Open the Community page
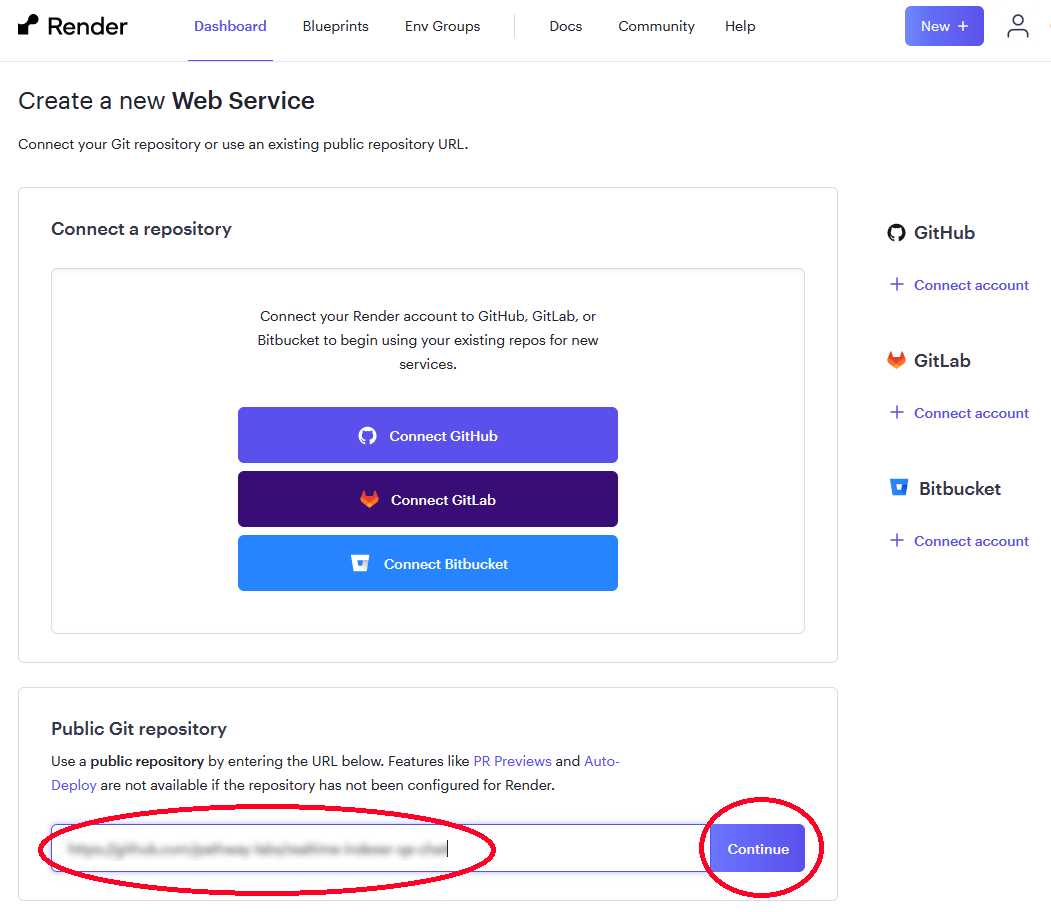Image resolution: width=1051 pixels, height=912 pixels. pos(656,26)
